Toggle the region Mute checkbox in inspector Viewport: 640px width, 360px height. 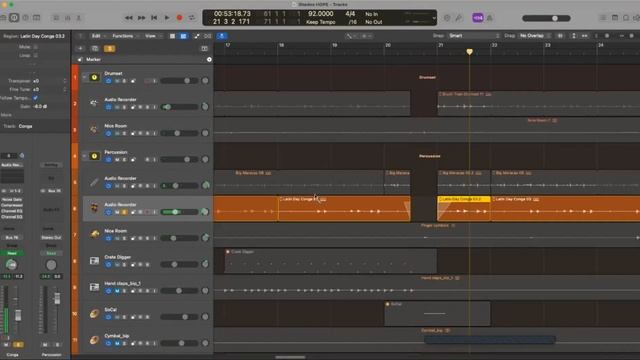[36, 47]
